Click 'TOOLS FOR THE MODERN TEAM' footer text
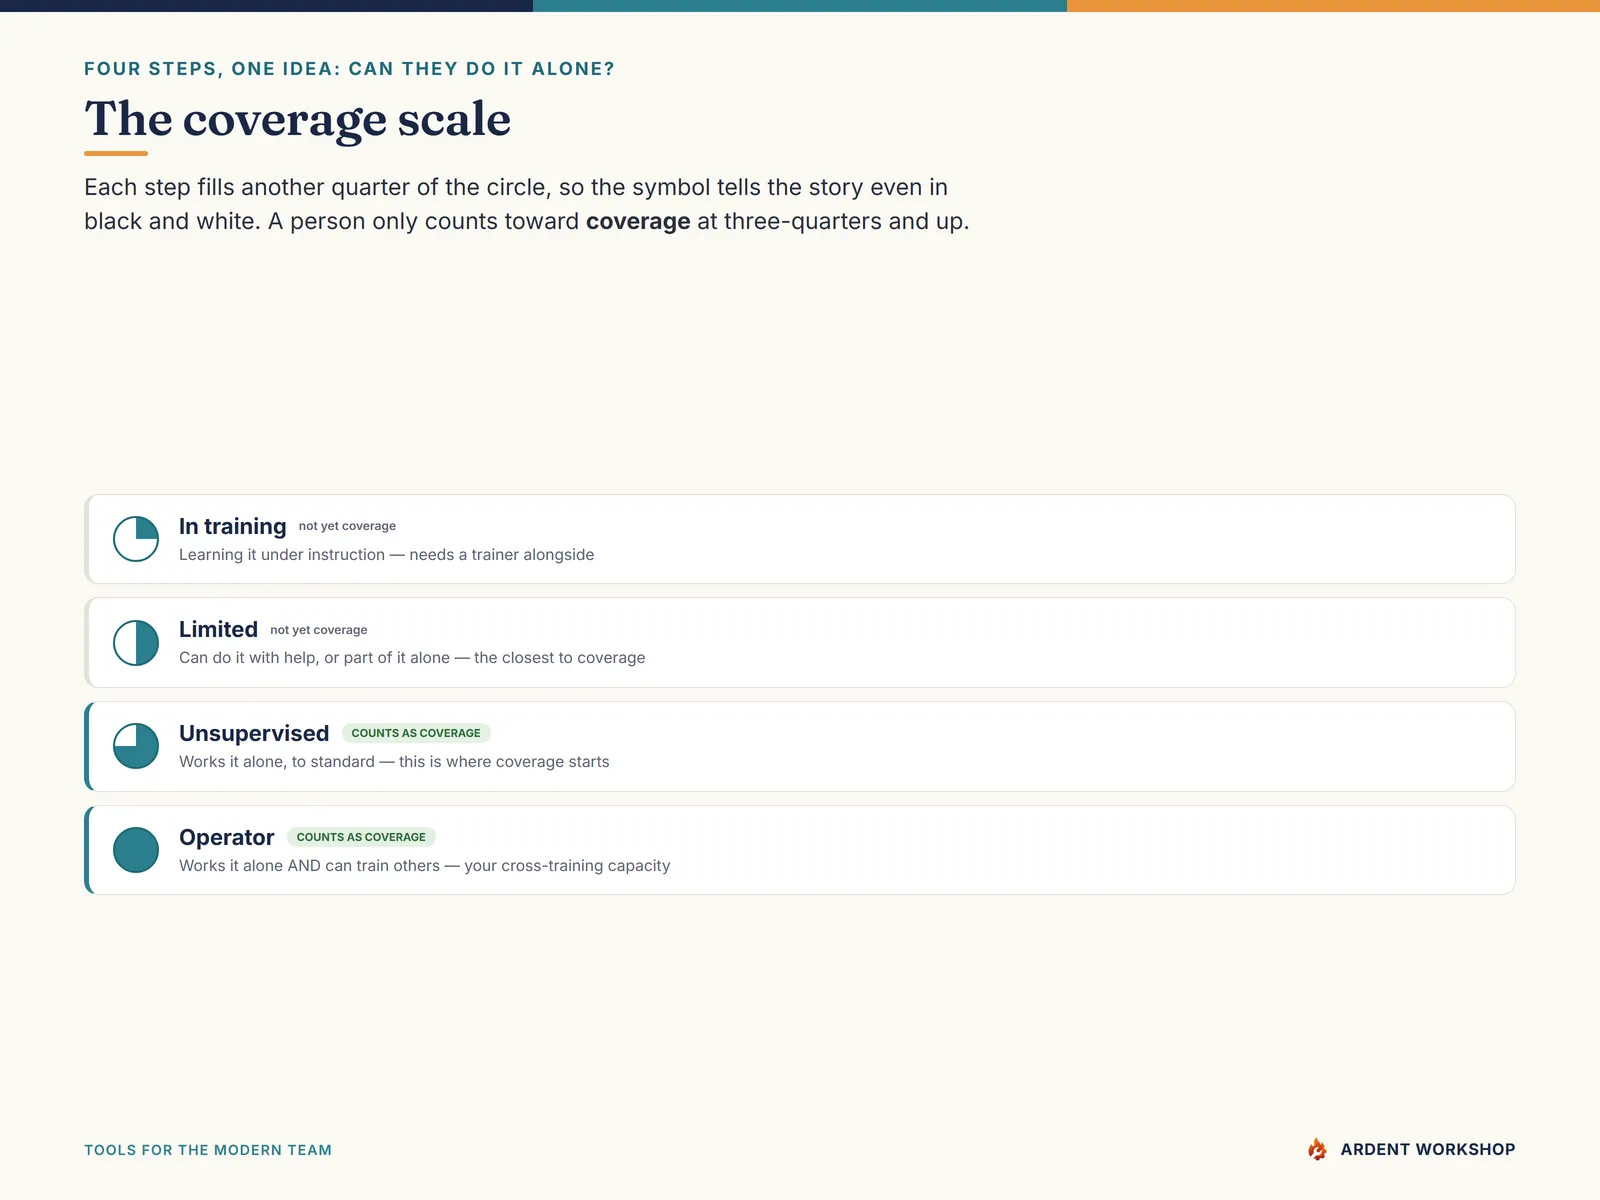 click(x=208, y=1150)
